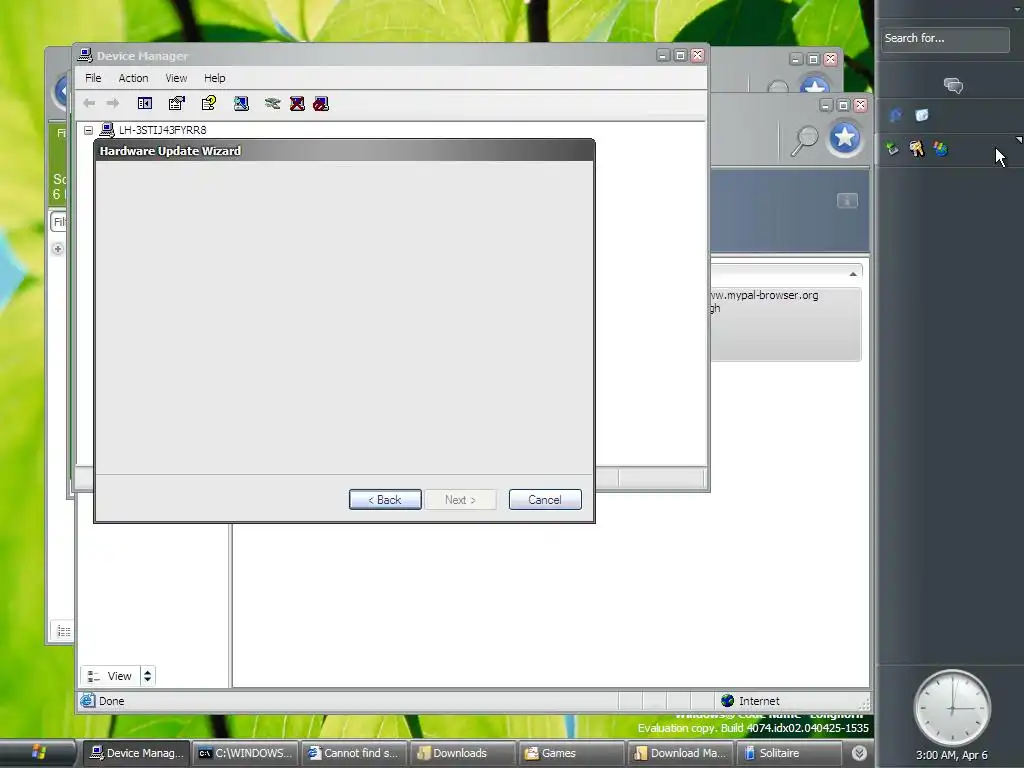Expand the sidebar tray overflow triangle
The width and height of the screenshot is (1024, 768).
click(1019, 140)
